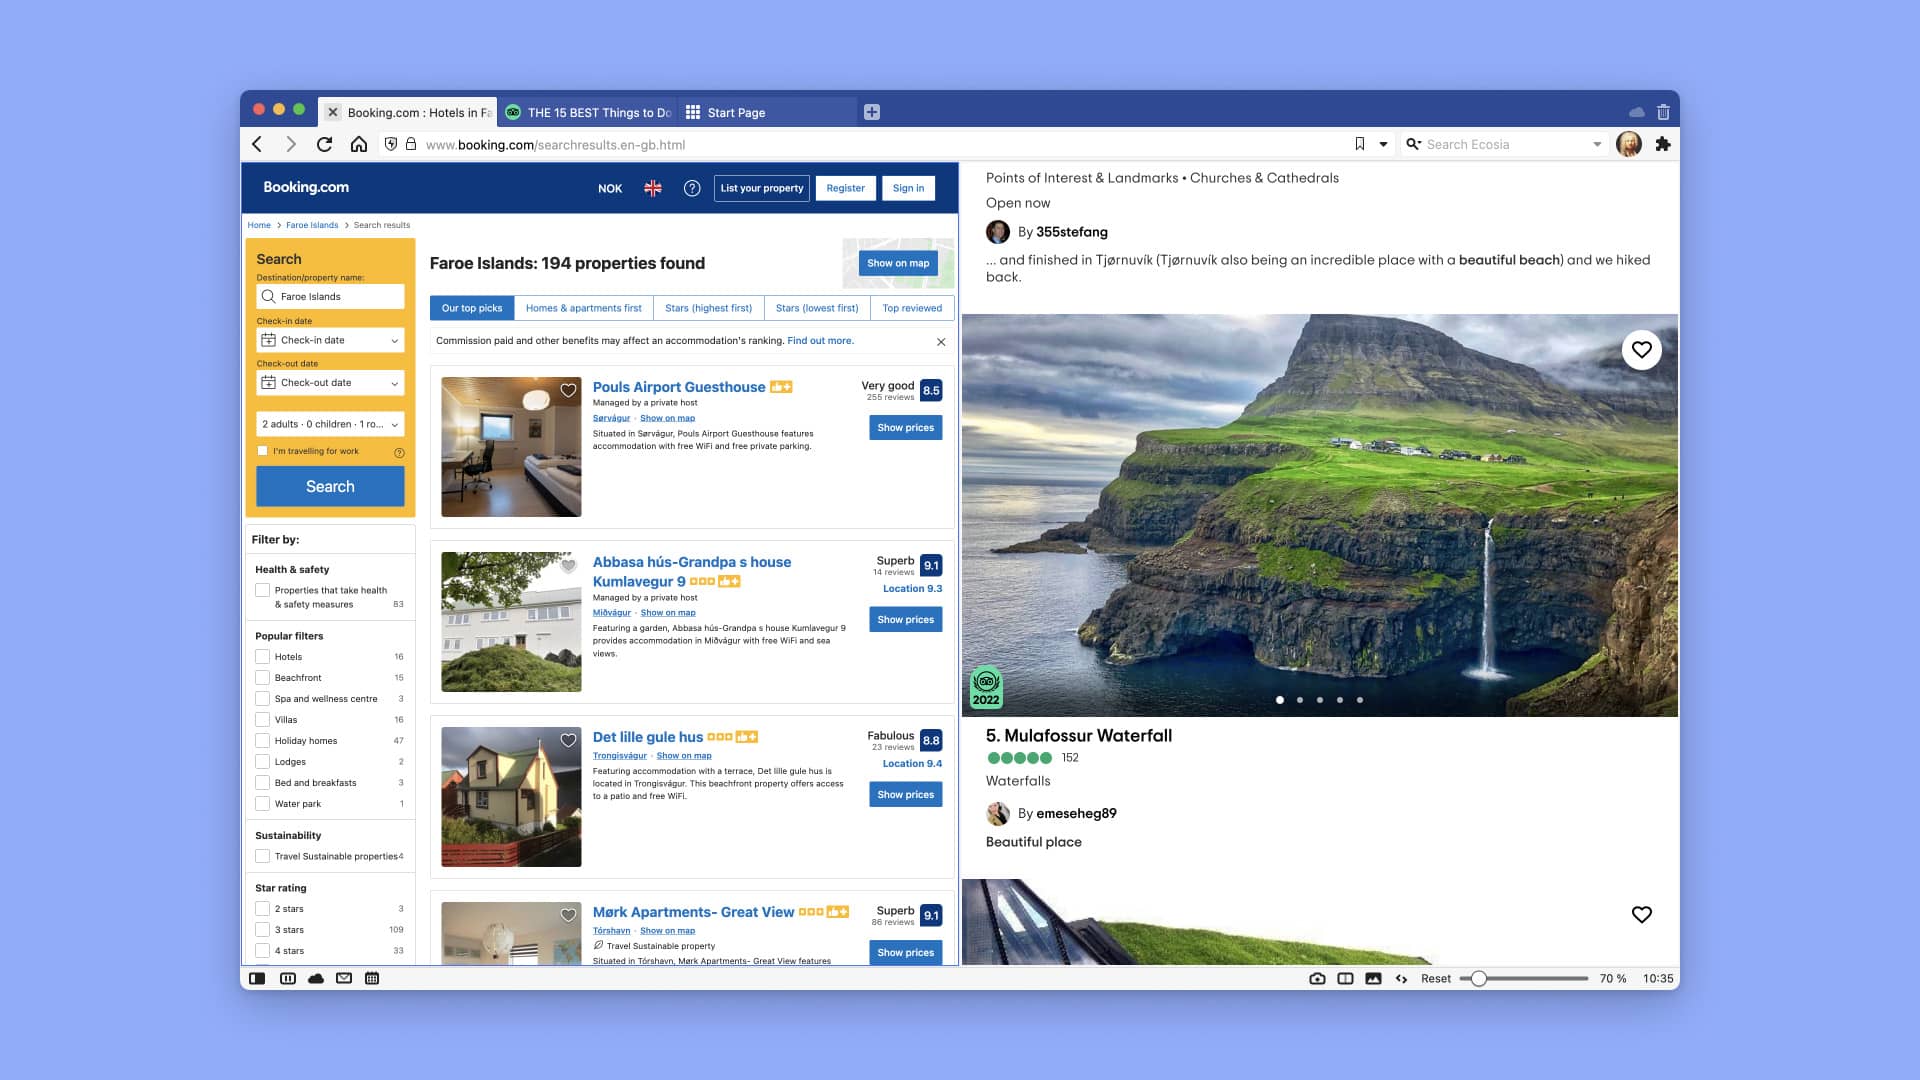This screenshot has width=1920, height=1080.
Task: Toggle tab tiling icon in status bar
Action: [1345, 979]
